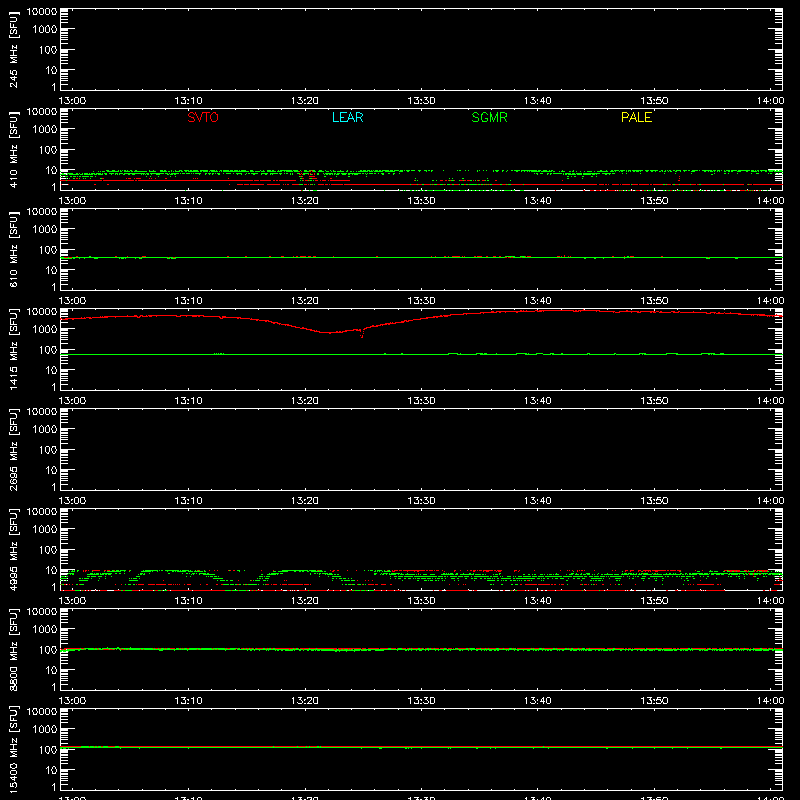
Task: Select the 8800 MHz [SFU] axis label
Action: click(x=14, y=649)
